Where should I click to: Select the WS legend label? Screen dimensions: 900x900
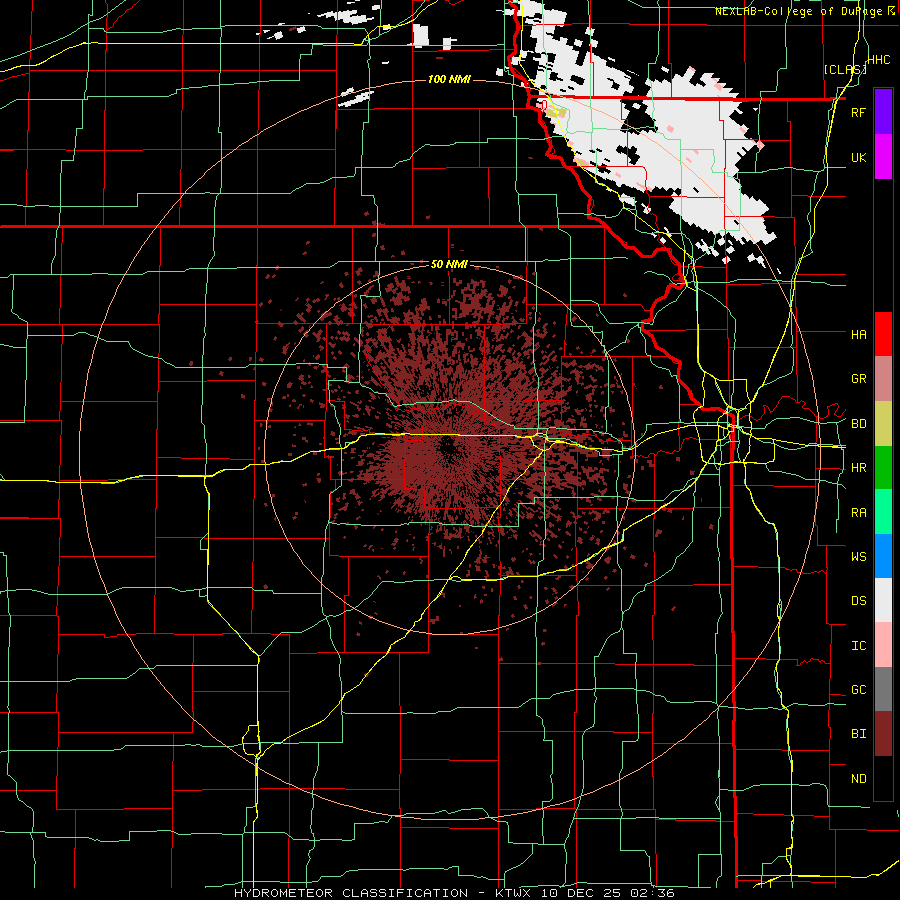[x=858, y=557]
